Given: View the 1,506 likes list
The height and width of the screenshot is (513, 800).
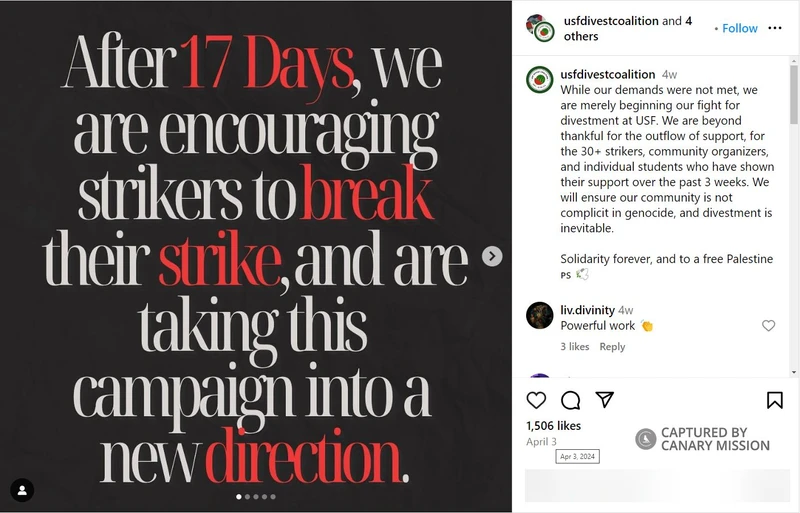Looking at the screenshot, I should 553,425.
